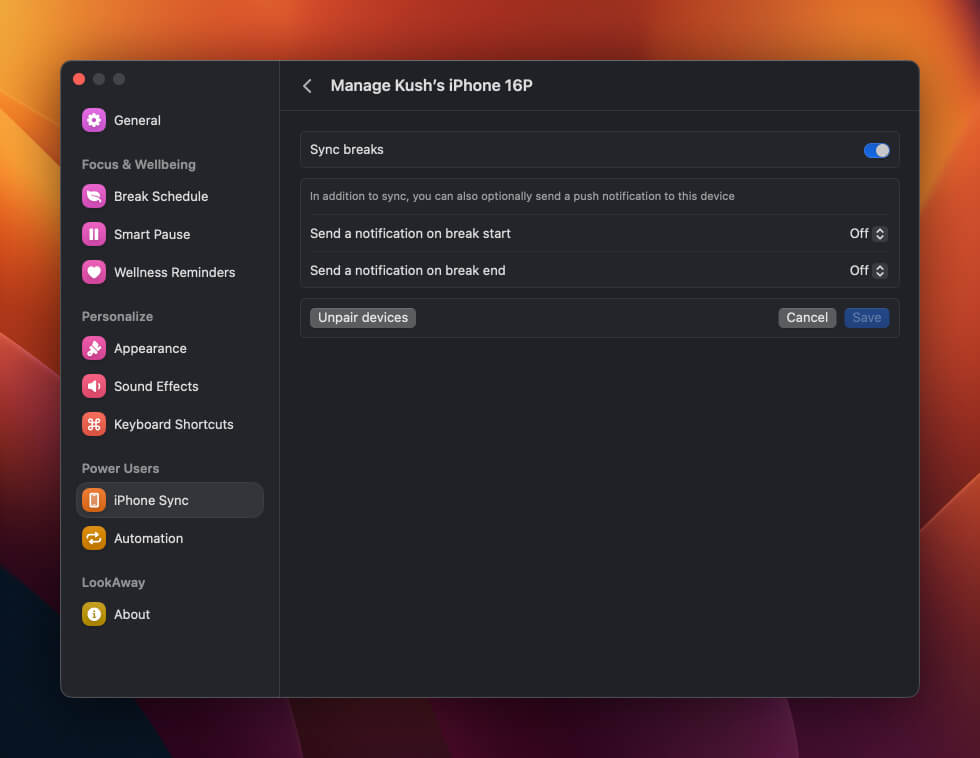The height and width of the screenshot is (758, 980).
Task: Save the iPhone sync settings
Action: pos(866,317)
